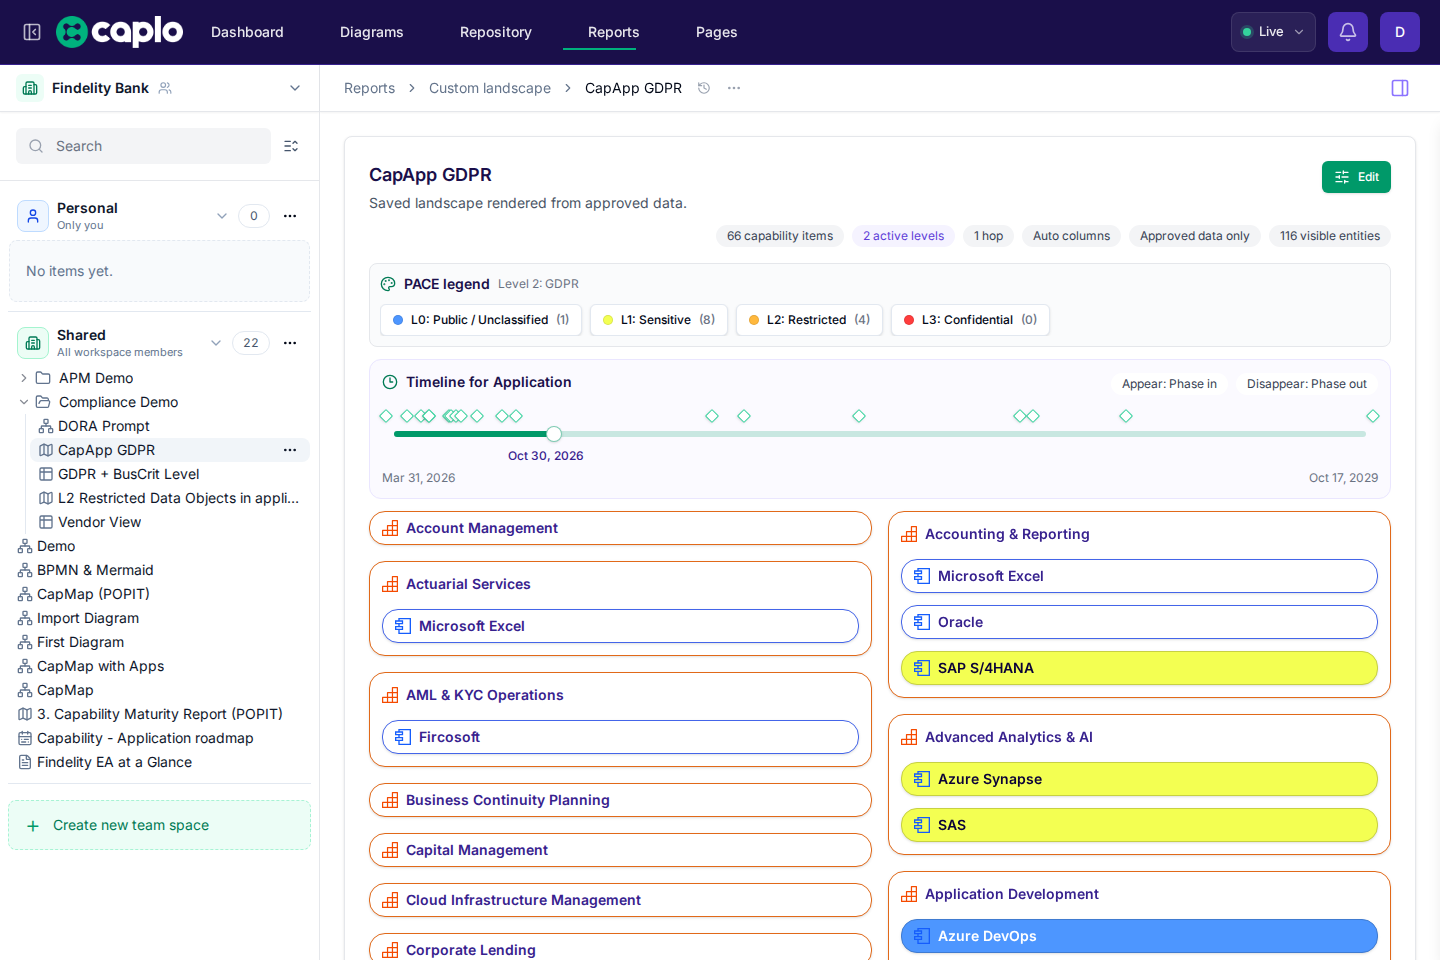Open the Reports tab

(614, 32)
